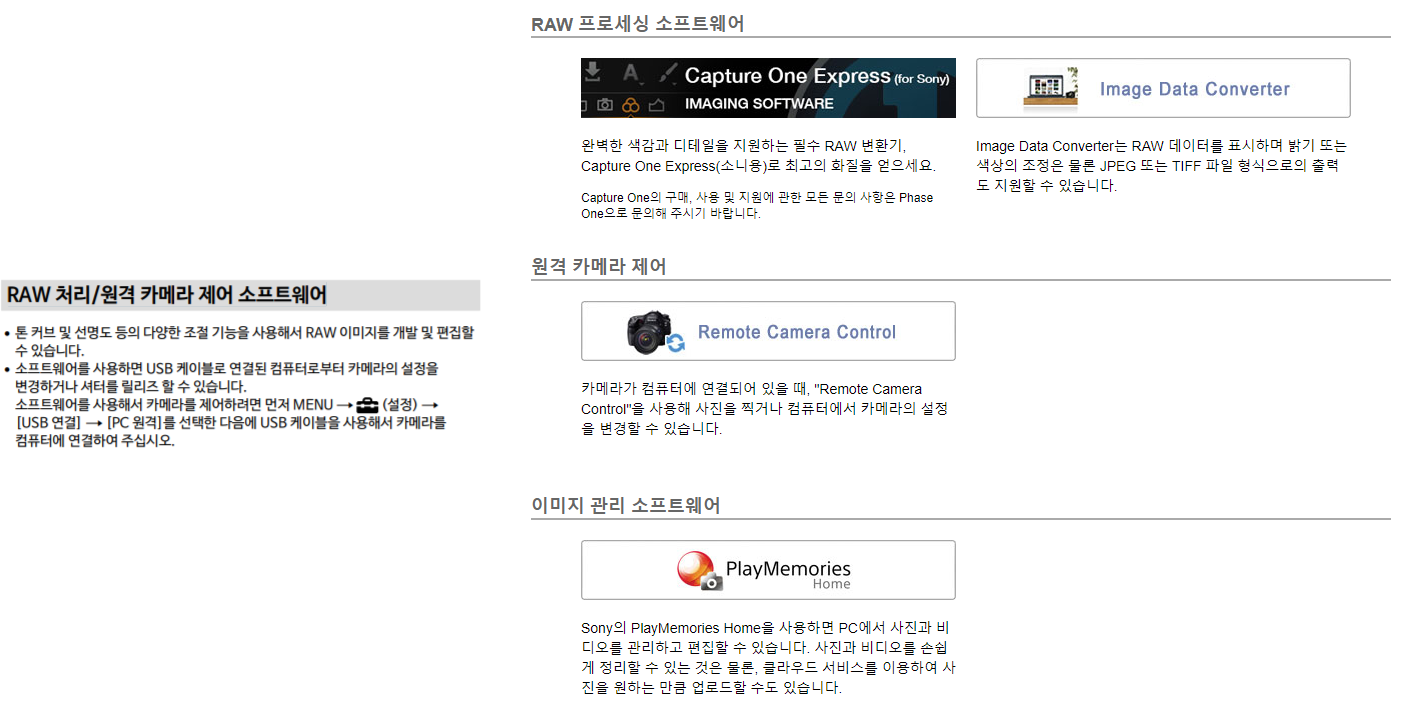This screenshot has width=1410, height=714.
Task: Click the RAW 프로세싱 소프트웨어 section heading
Action: point(637,24)
